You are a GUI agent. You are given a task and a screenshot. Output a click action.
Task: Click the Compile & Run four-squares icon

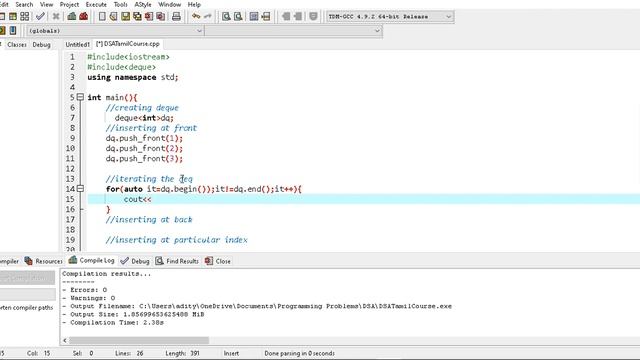25,16
